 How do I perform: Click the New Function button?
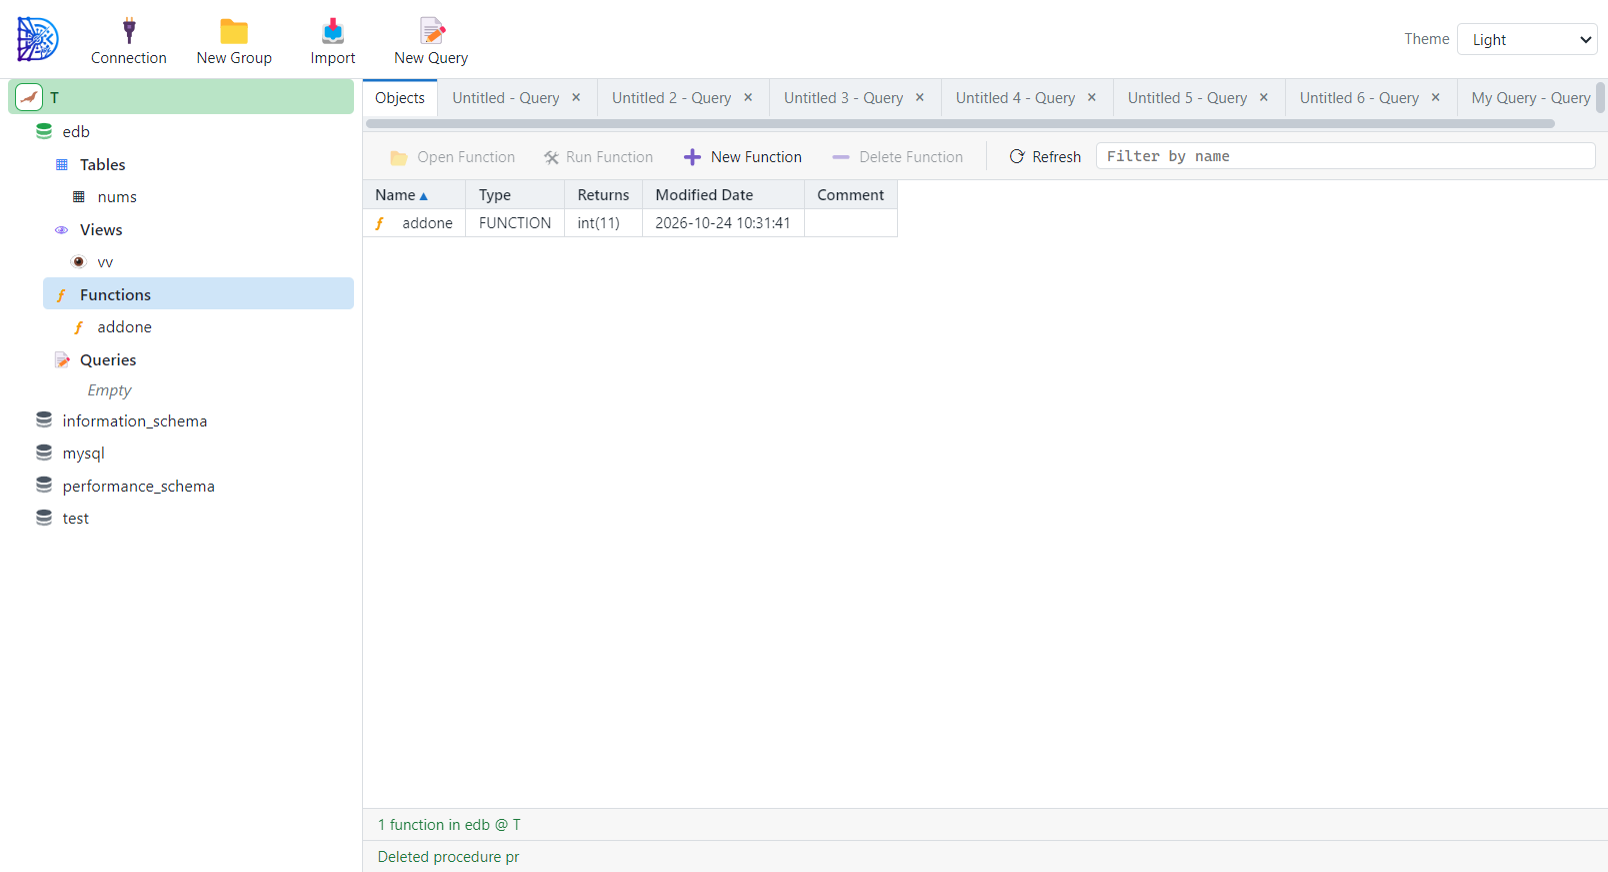coord(743,157)
